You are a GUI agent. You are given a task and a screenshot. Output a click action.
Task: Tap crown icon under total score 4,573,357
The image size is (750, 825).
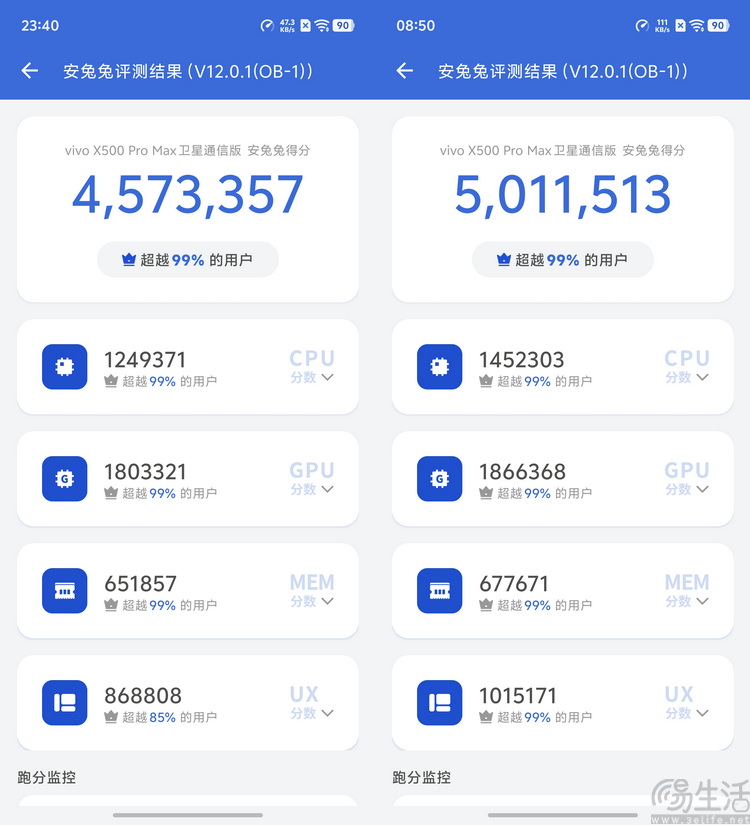click(x=129, y=259)
